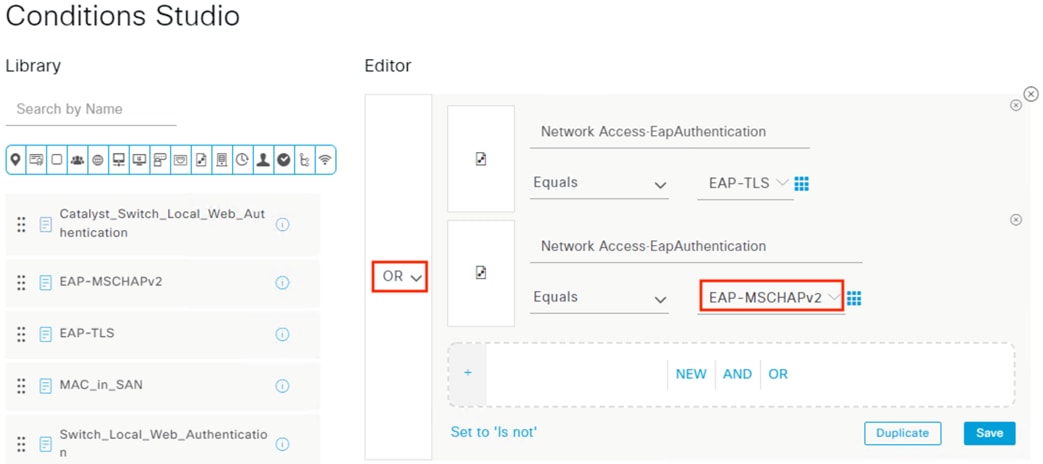Grab drag handle of EAP-TLS library item
Viewport: 1043px width, 464px height.
tap(21, 334)
